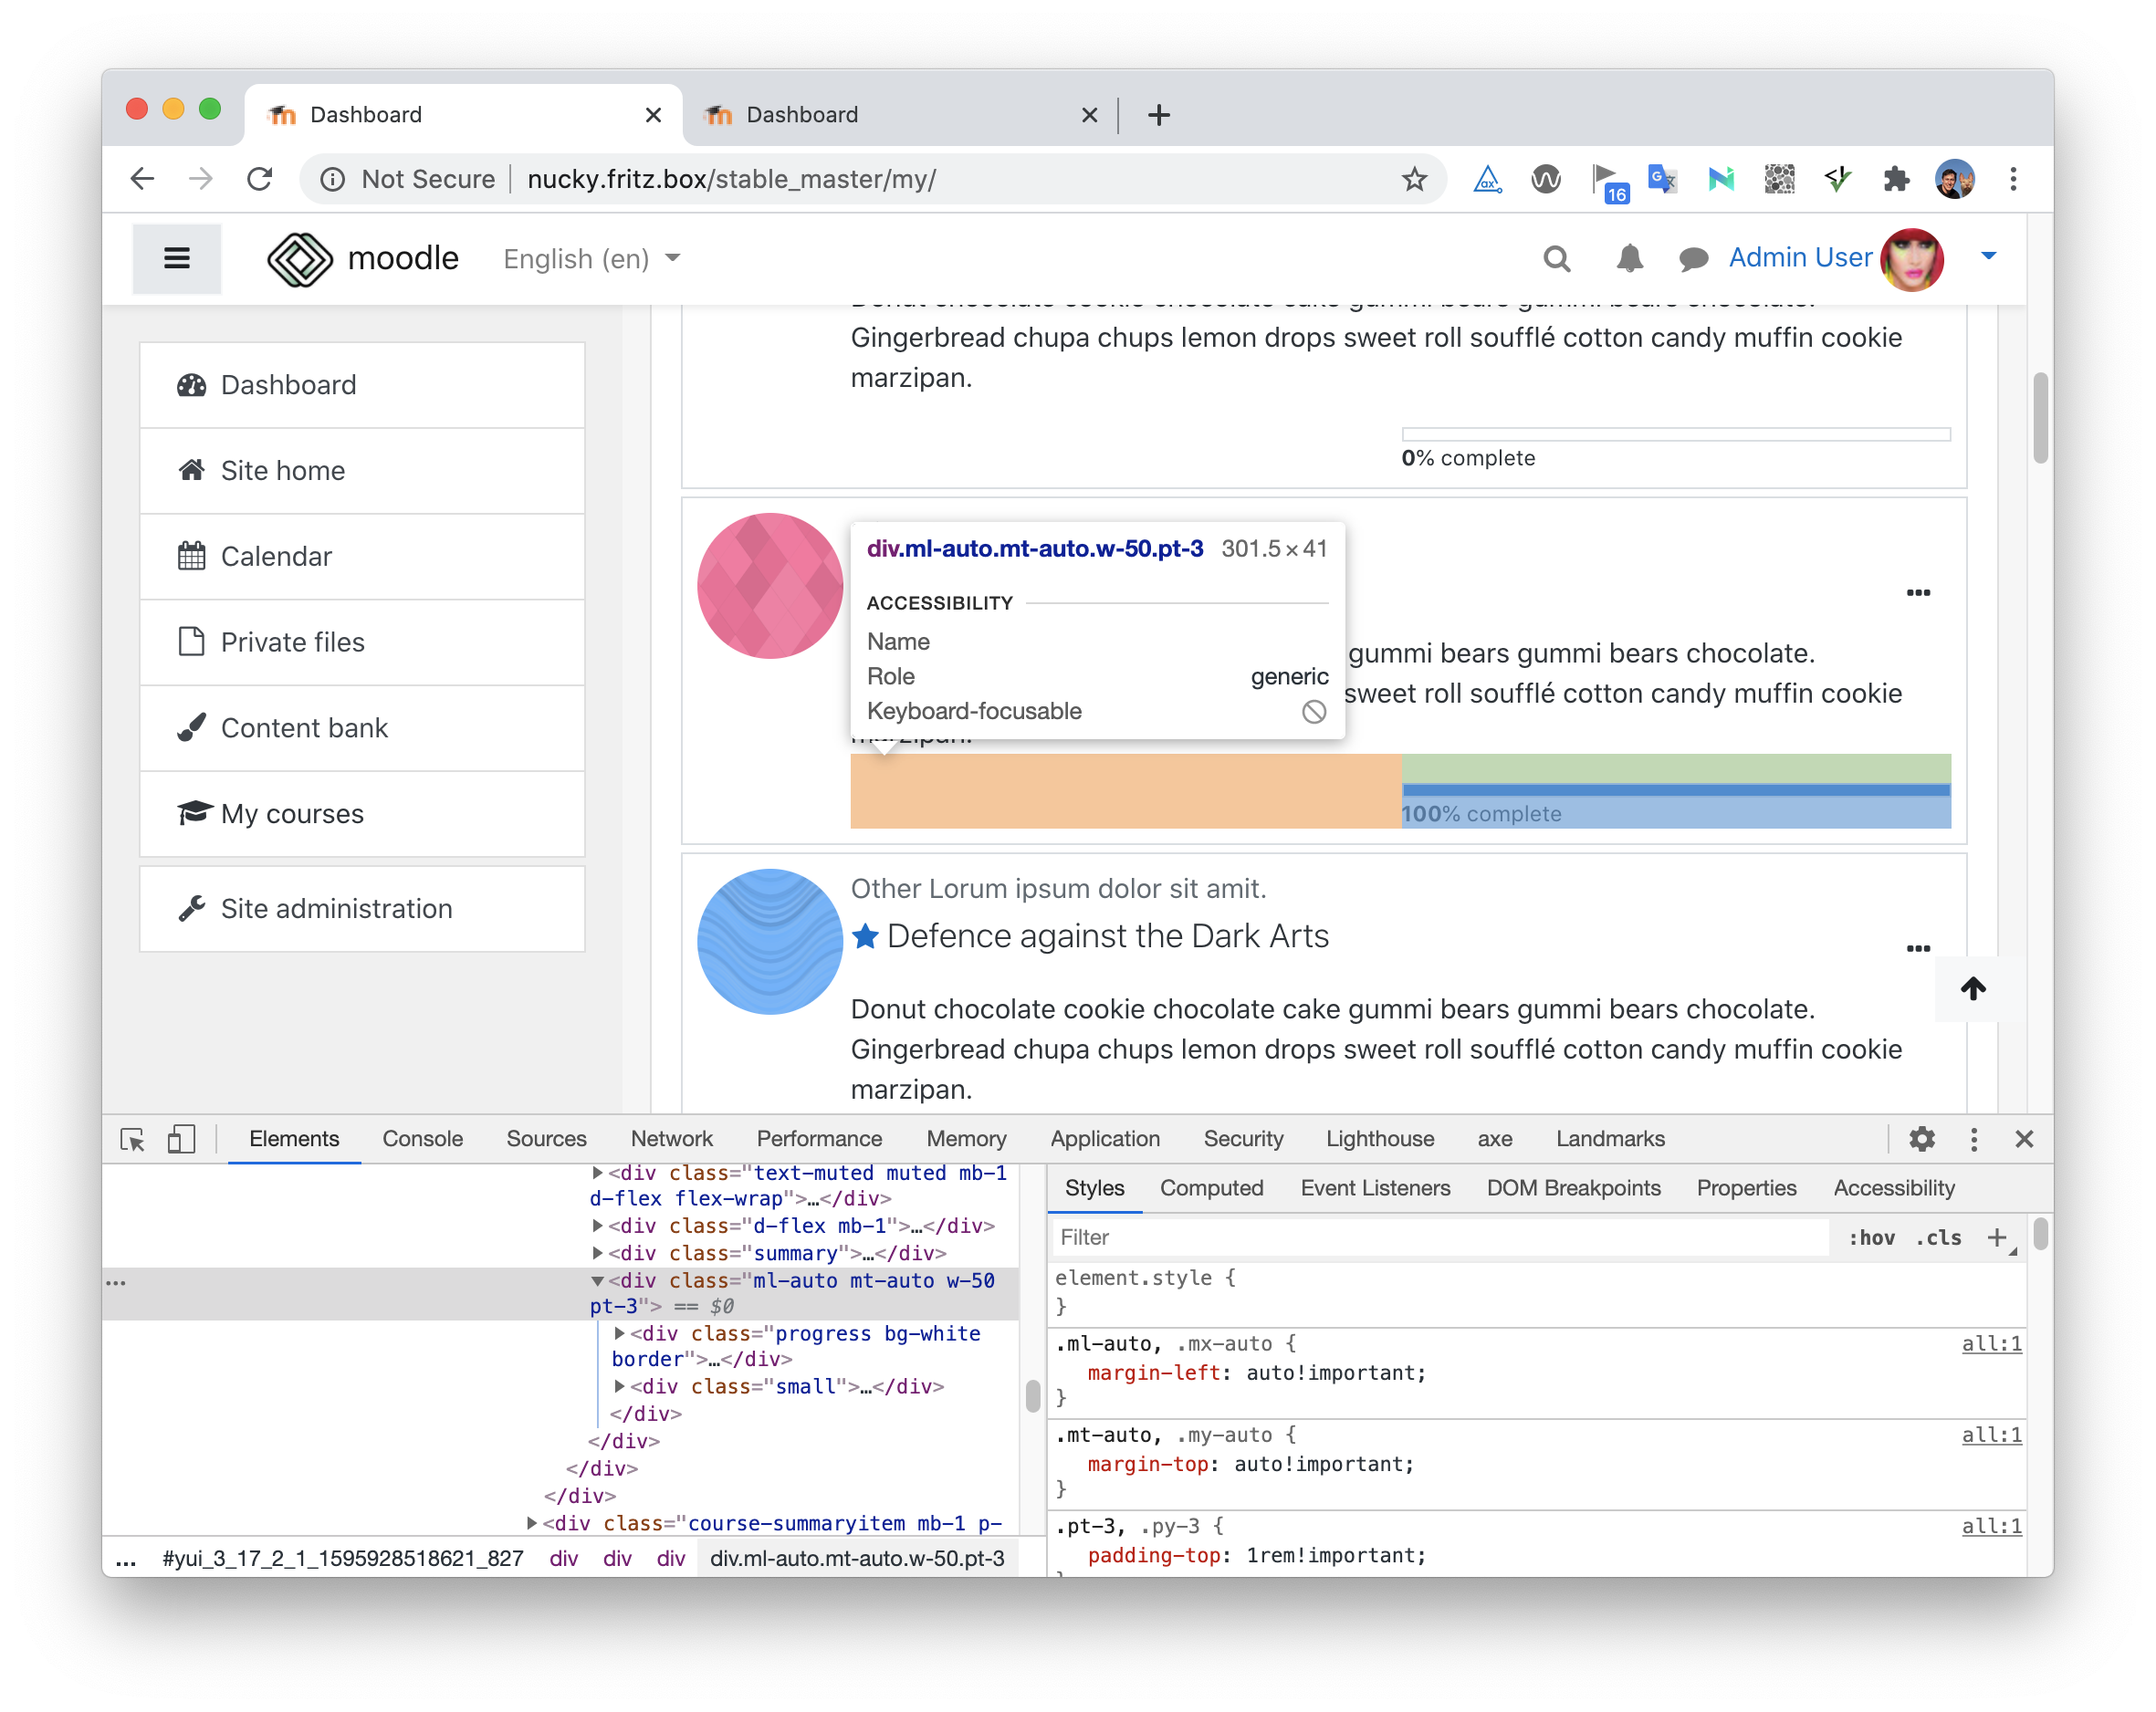Close the first Dashboard tab
Screen dimensions: 2156x1712
coord(653,115)
